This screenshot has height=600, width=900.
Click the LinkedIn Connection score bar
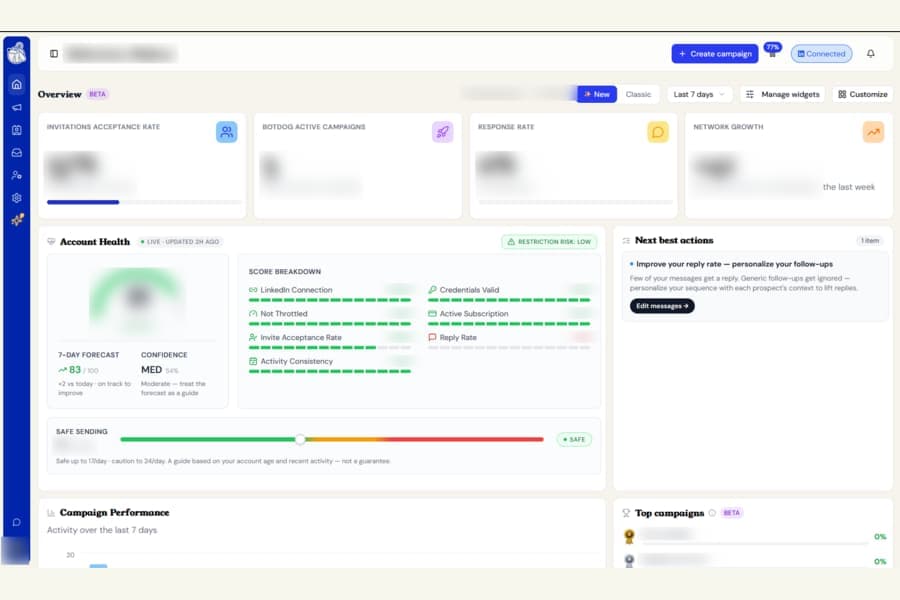pyautogui.click(x=329, y=300)
